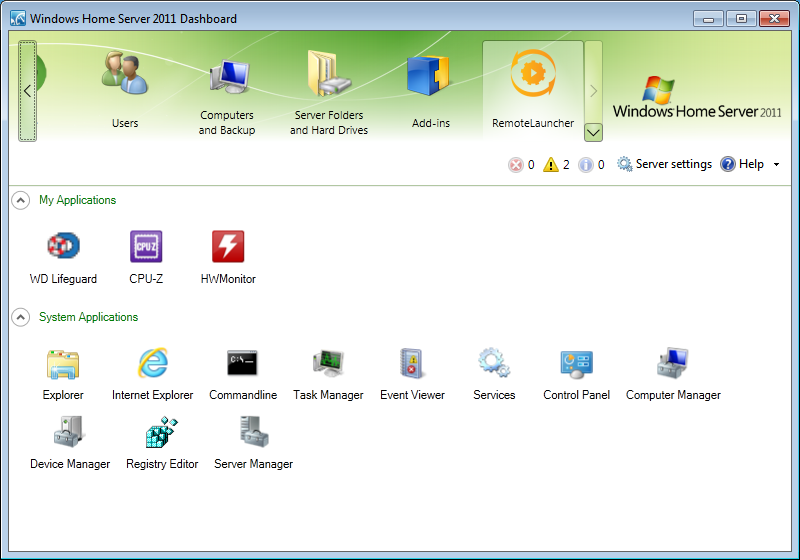Open Server settings
Viewport: 800px width, 560px height.
click(664, 164)
